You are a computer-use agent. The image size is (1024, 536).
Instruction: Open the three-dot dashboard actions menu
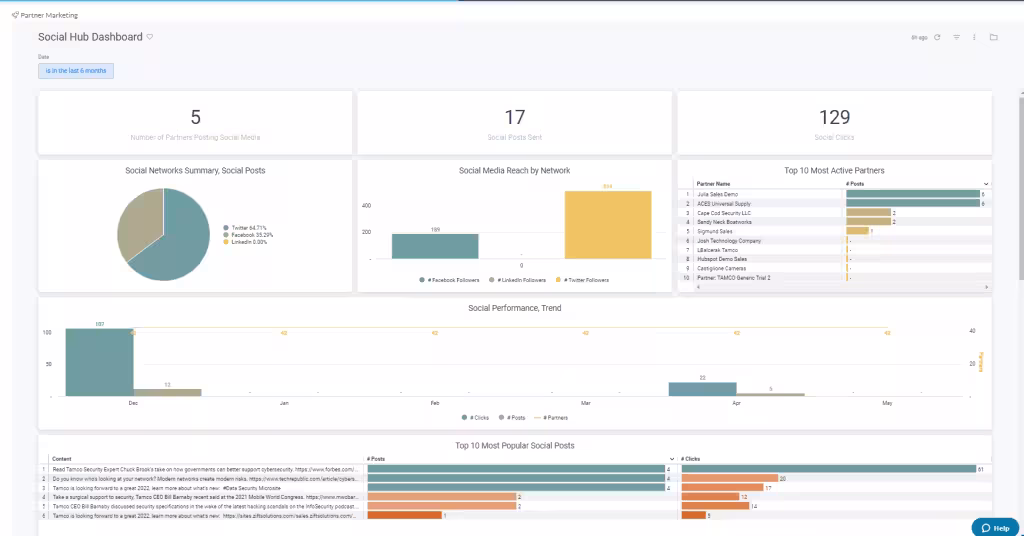pyautogui.click(x=974, y=37)
